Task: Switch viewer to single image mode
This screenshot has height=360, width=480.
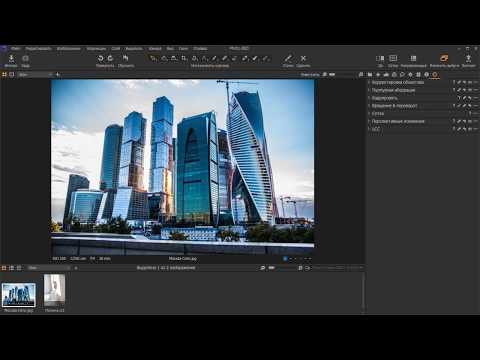Action: point(12,74)
